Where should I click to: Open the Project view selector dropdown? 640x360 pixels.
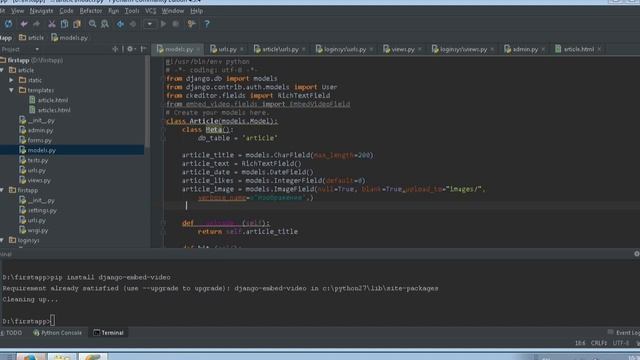[x=37, y=49]
